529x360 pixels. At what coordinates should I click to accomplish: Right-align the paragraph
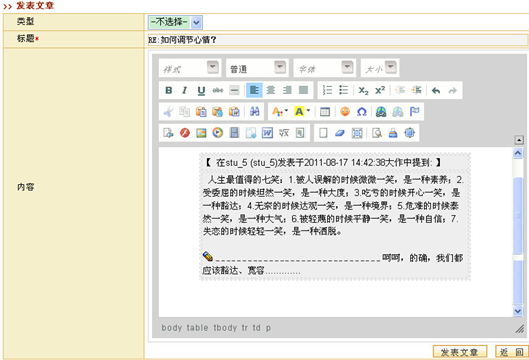pyautogui.click(x=287, y=90)
